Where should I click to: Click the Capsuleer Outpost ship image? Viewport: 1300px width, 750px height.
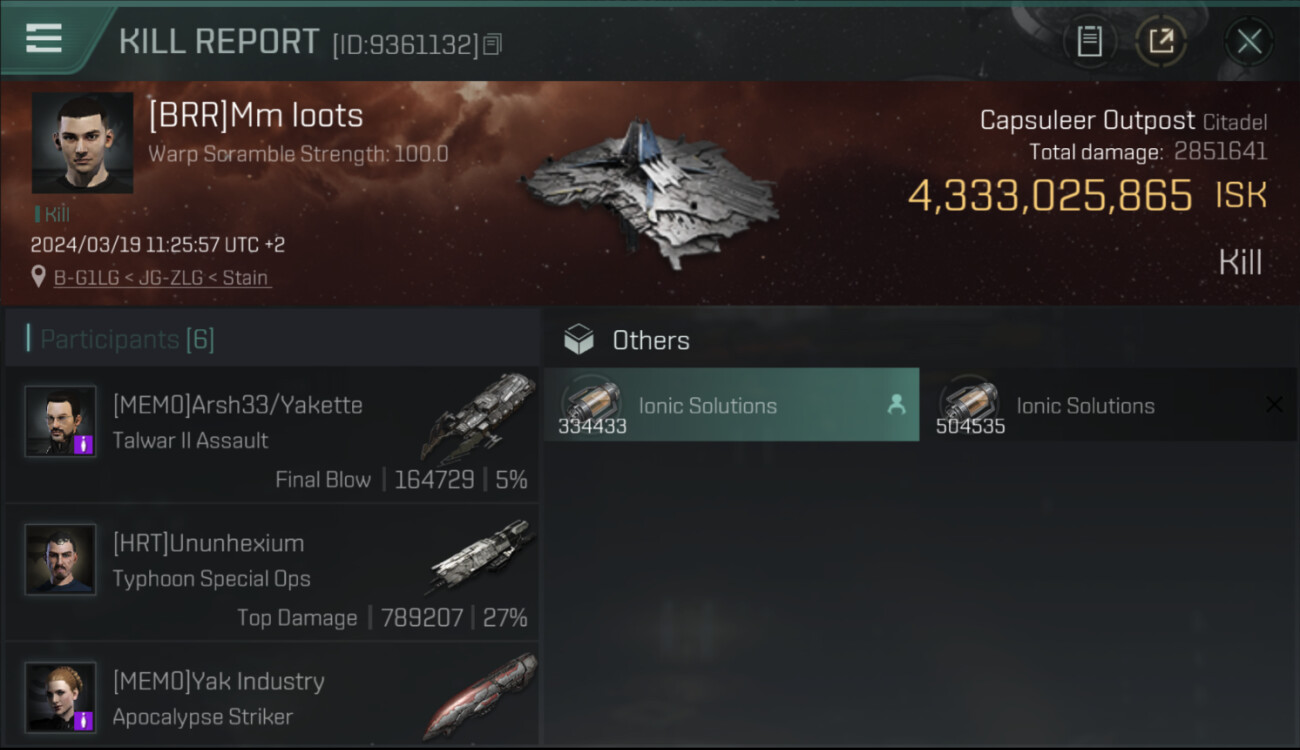650,193
